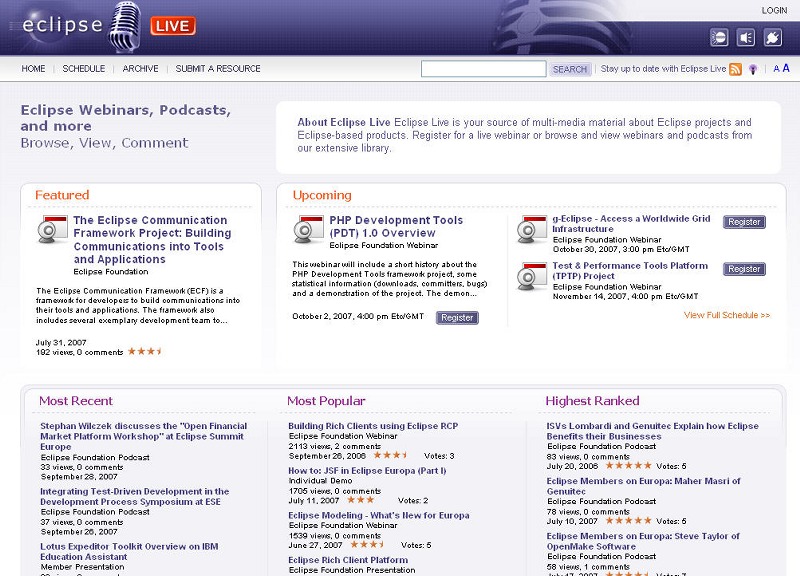800x576 pixels.
Task: Open the HOME menu item
Action: [x=33, y=69]
